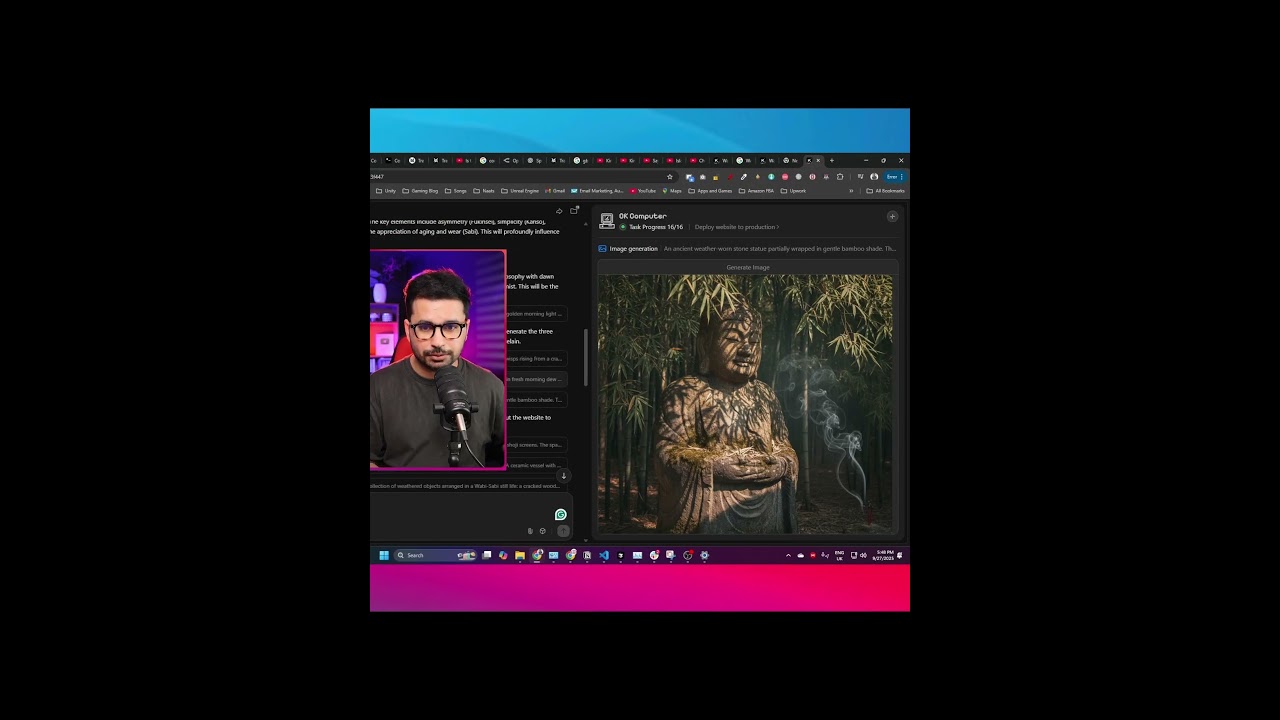Click the scroll-to-bottom arrow button in chat
Viewport: 1280px width, 720px height.
[x=563, y=476]
